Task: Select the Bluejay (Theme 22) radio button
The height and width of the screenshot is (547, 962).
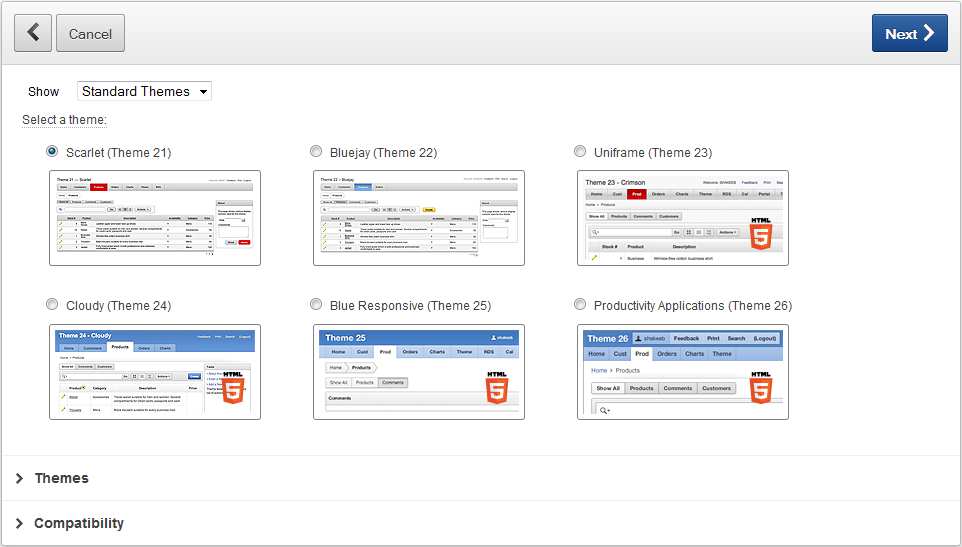Action: pos(316,151)
